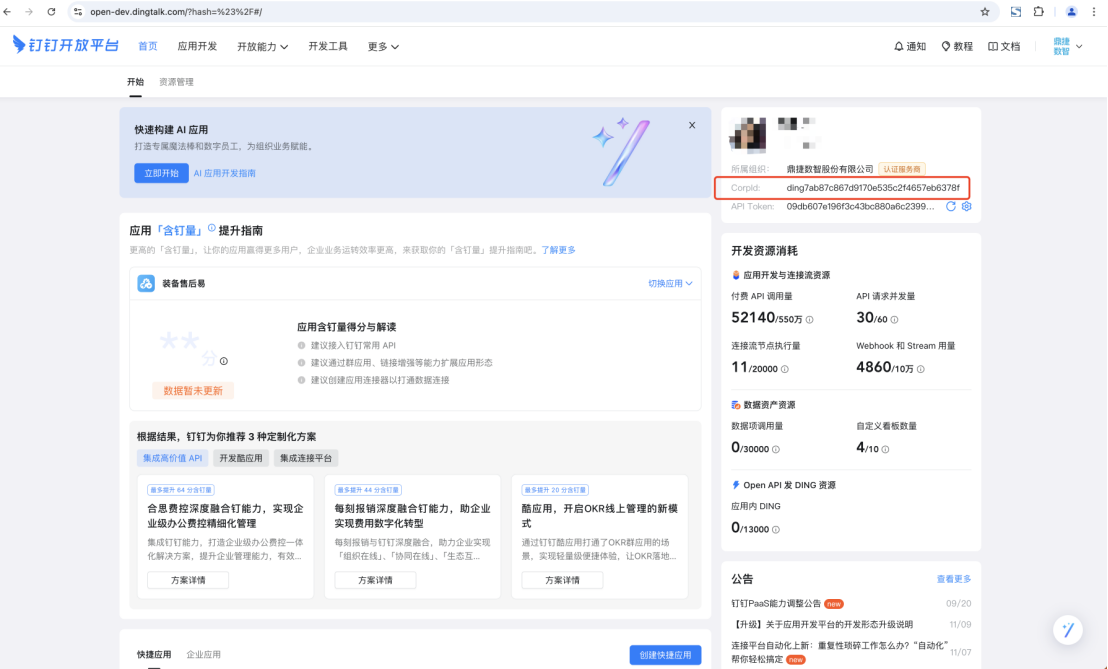Open the floating AI assistant wand button
The width and height of the screenshot is (1108, 669).
pyautogui.click(x=1068, y=629)
